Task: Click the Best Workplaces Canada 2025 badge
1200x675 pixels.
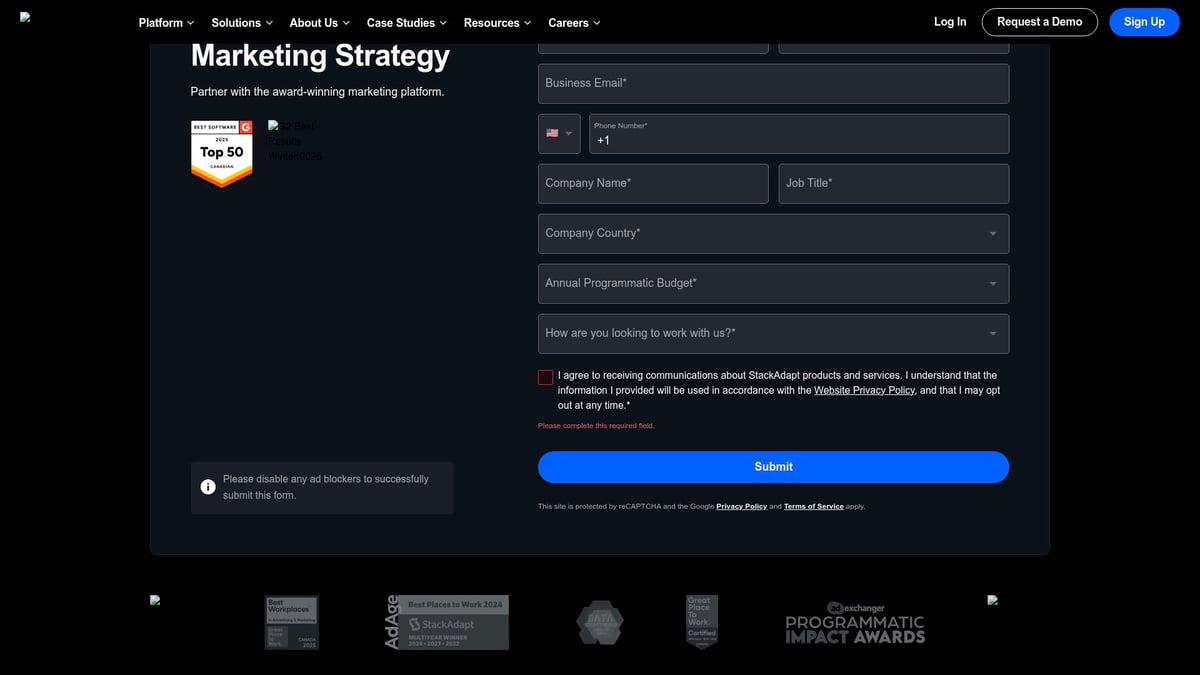Action: [291, 622]
